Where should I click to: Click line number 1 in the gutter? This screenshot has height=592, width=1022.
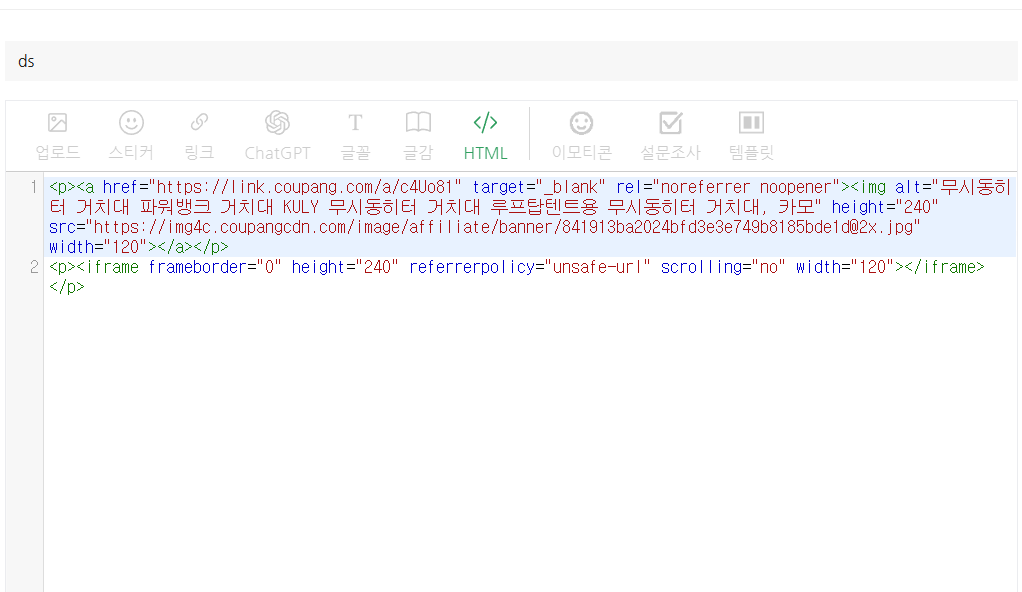tap(33, 187)
